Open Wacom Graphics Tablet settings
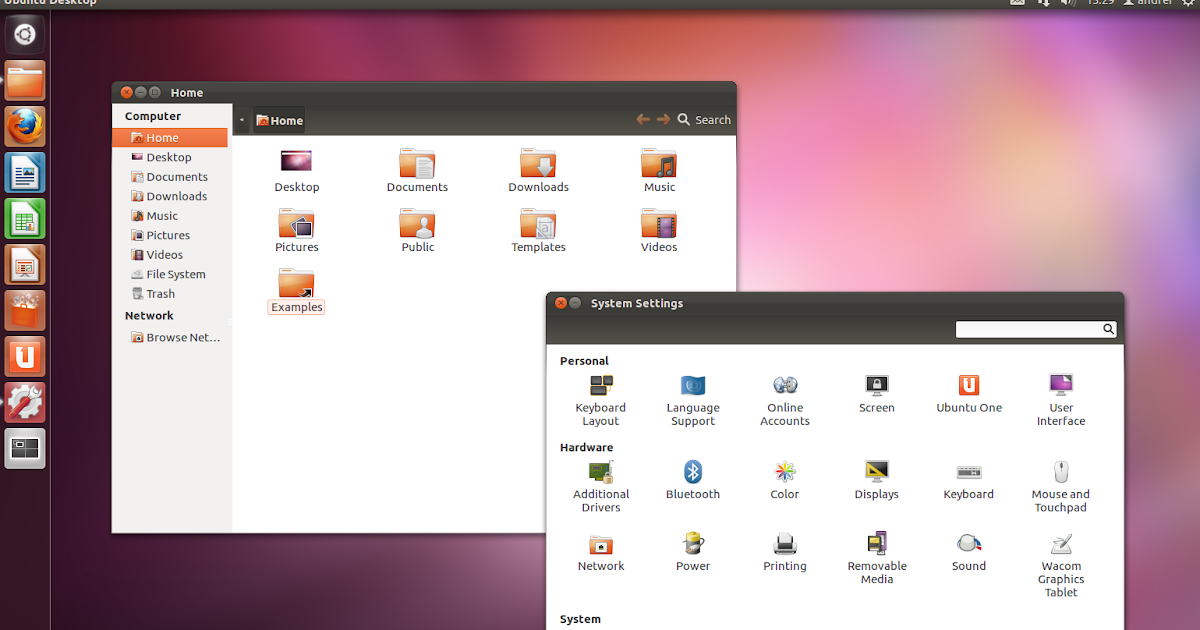 (1060, 555)
